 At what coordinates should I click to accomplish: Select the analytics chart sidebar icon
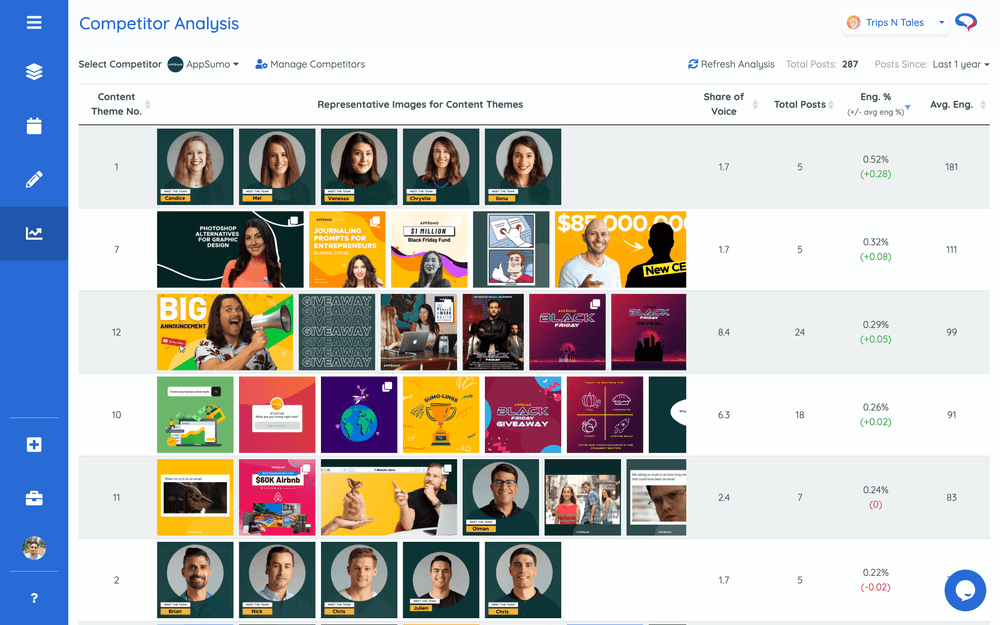pos(34,233)
